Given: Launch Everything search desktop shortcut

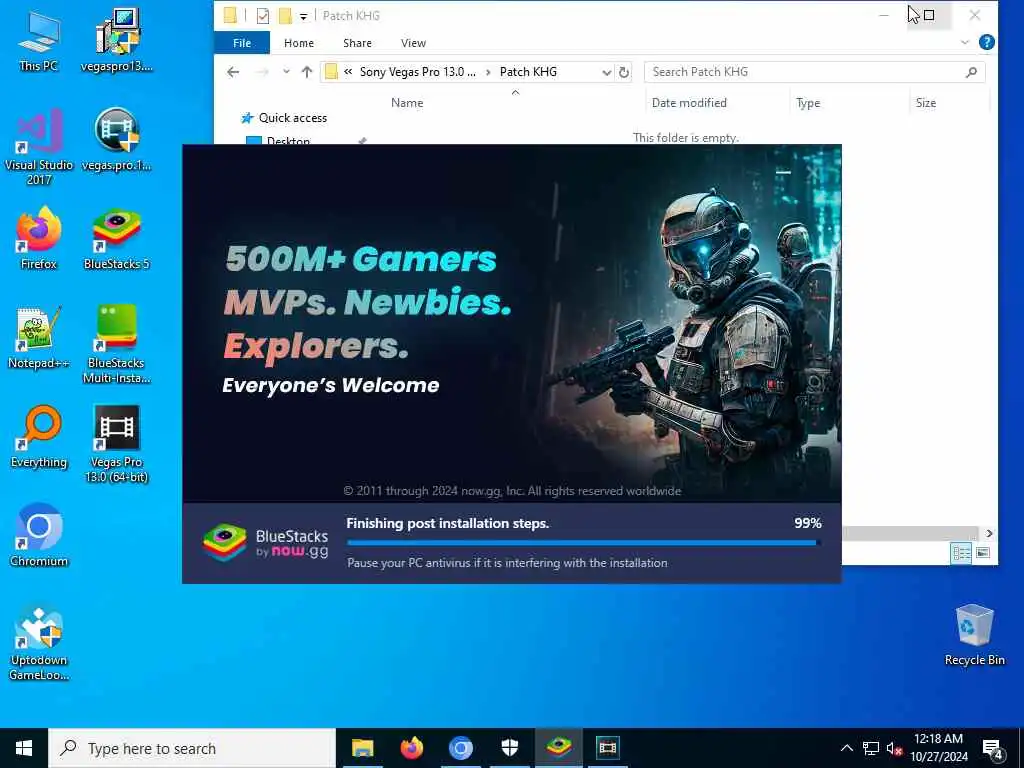Looking at the screenshot, I should [x=39, y=437].
